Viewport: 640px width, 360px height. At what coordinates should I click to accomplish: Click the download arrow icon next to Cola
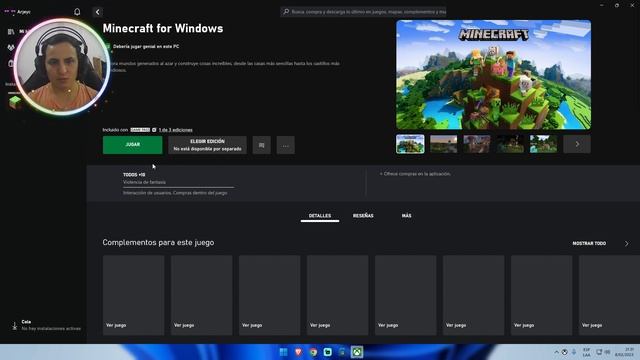(15, 326)
